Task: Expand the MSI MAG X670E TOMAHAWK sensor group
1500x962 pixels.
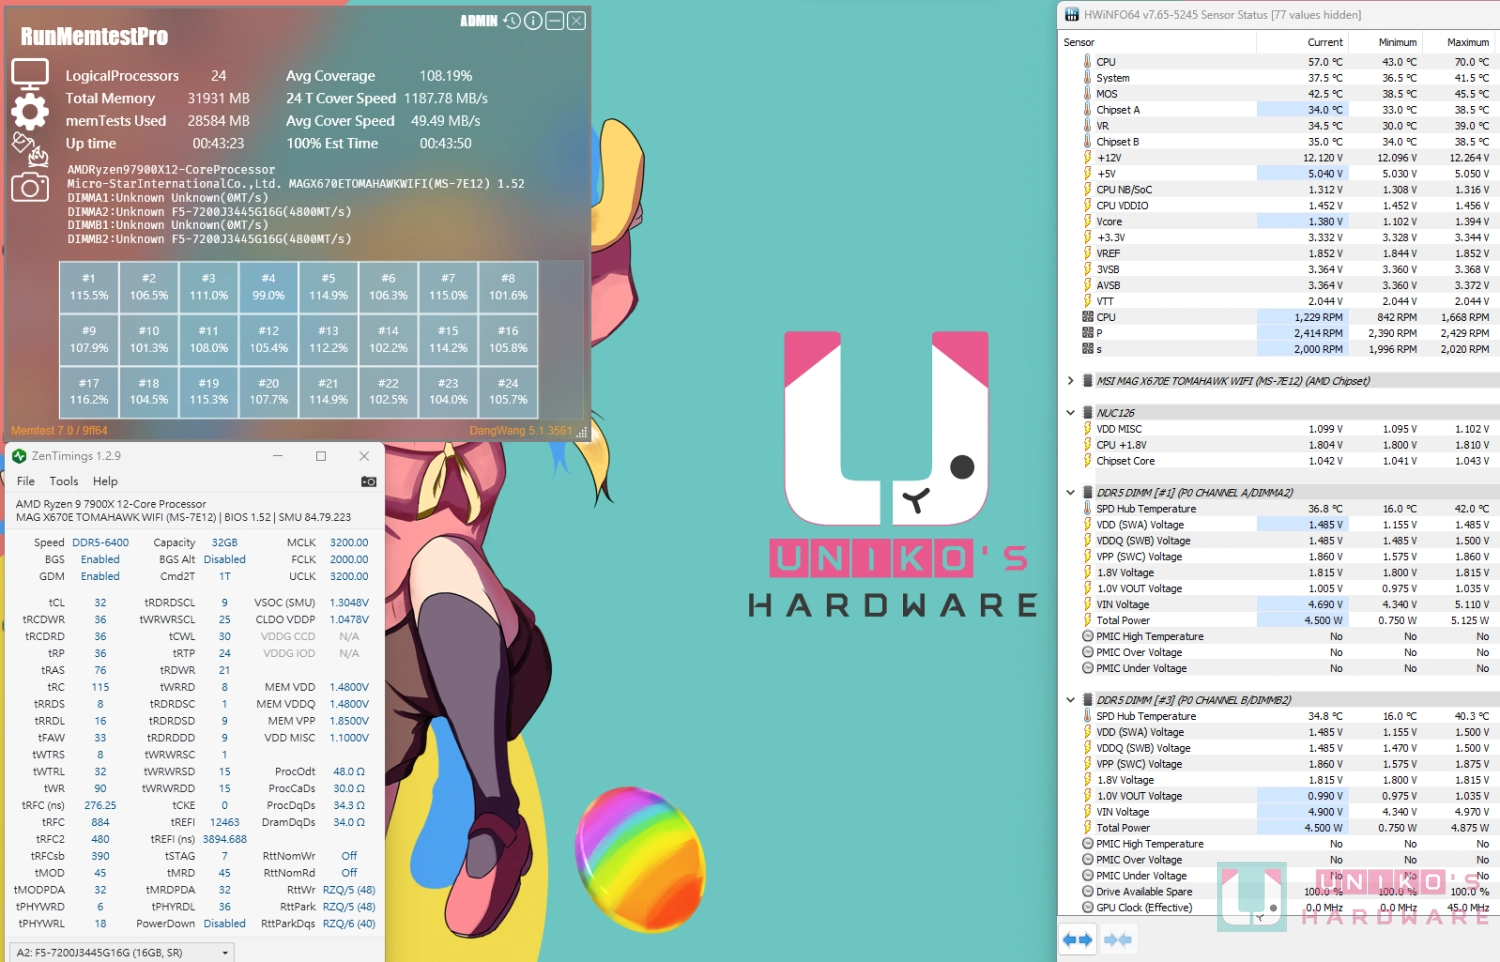Action: (x=1070, y=381)
